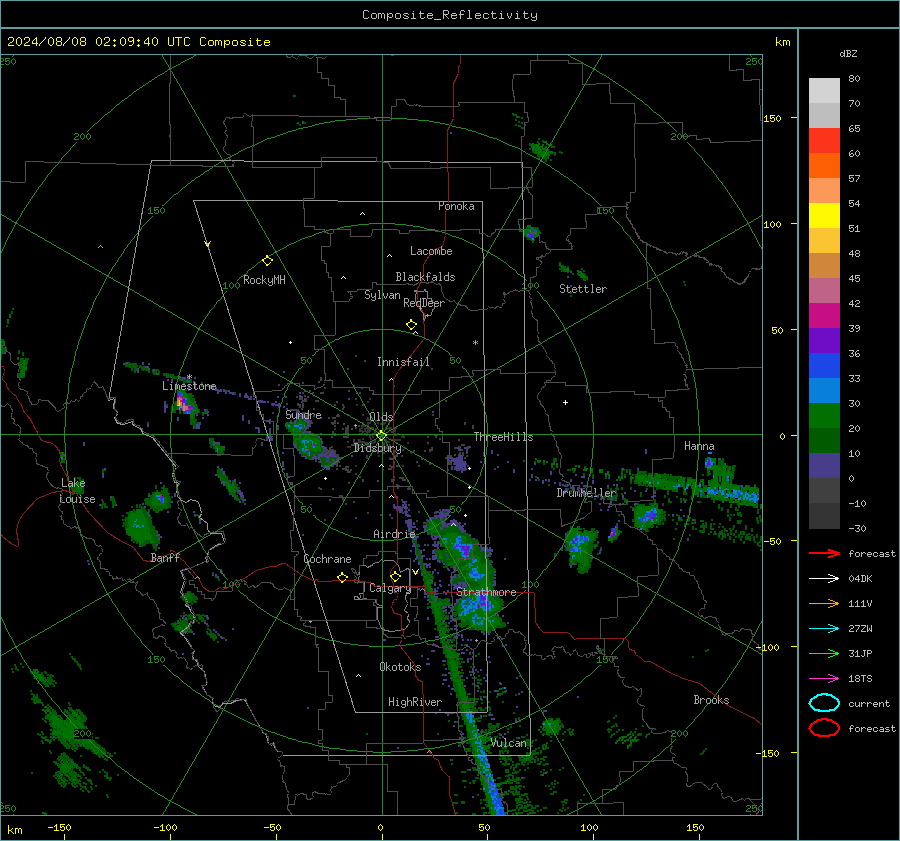
Task: Click yellow diamond marker below Cochrane
Action: [x=342, y=577]
